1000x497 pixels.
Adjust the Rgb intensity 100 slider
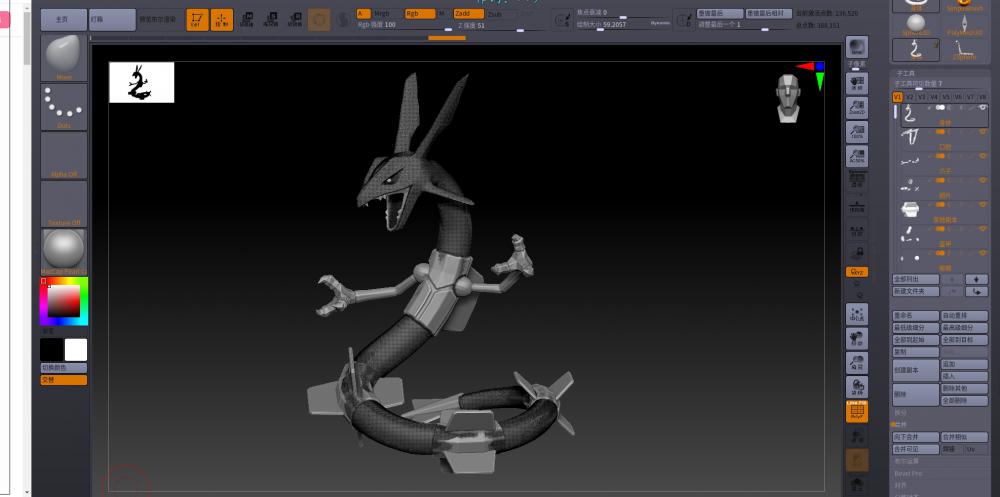click(404, 25)
